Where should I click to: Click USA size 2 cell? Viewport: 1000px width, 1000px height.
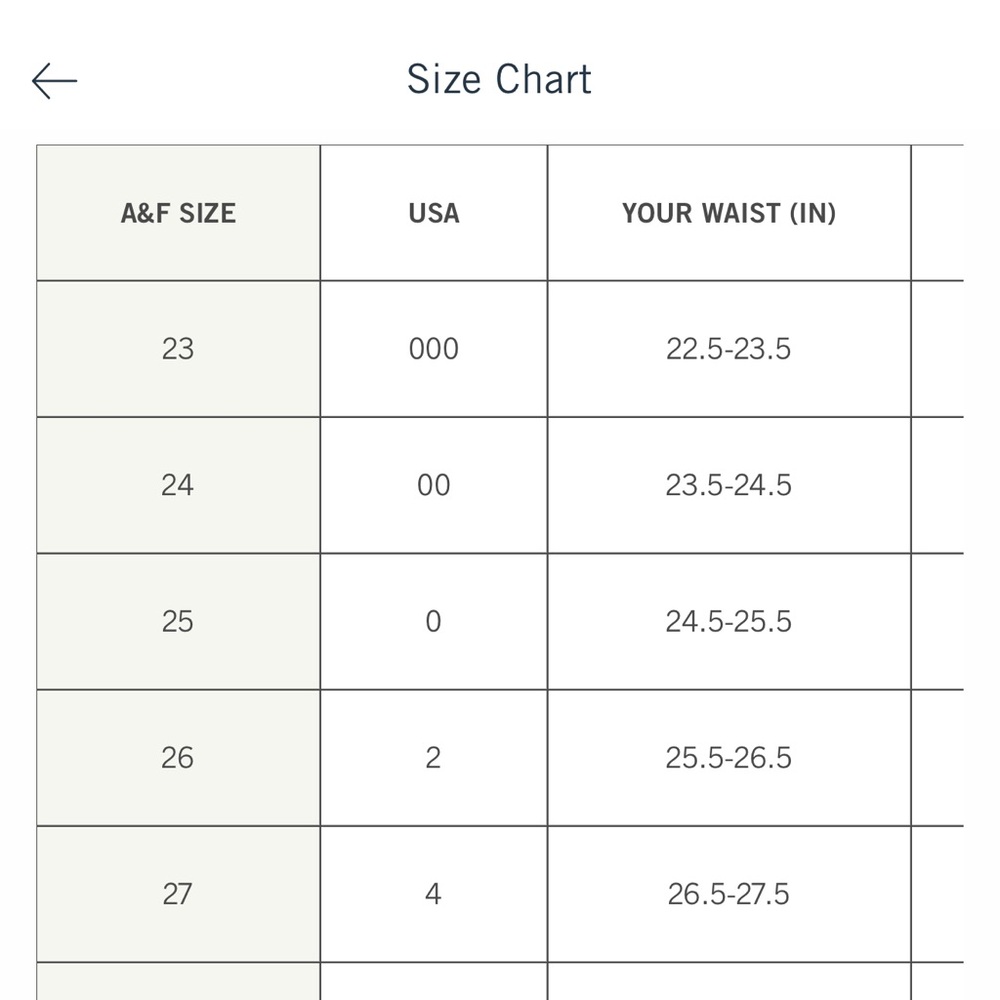(434, 758)
